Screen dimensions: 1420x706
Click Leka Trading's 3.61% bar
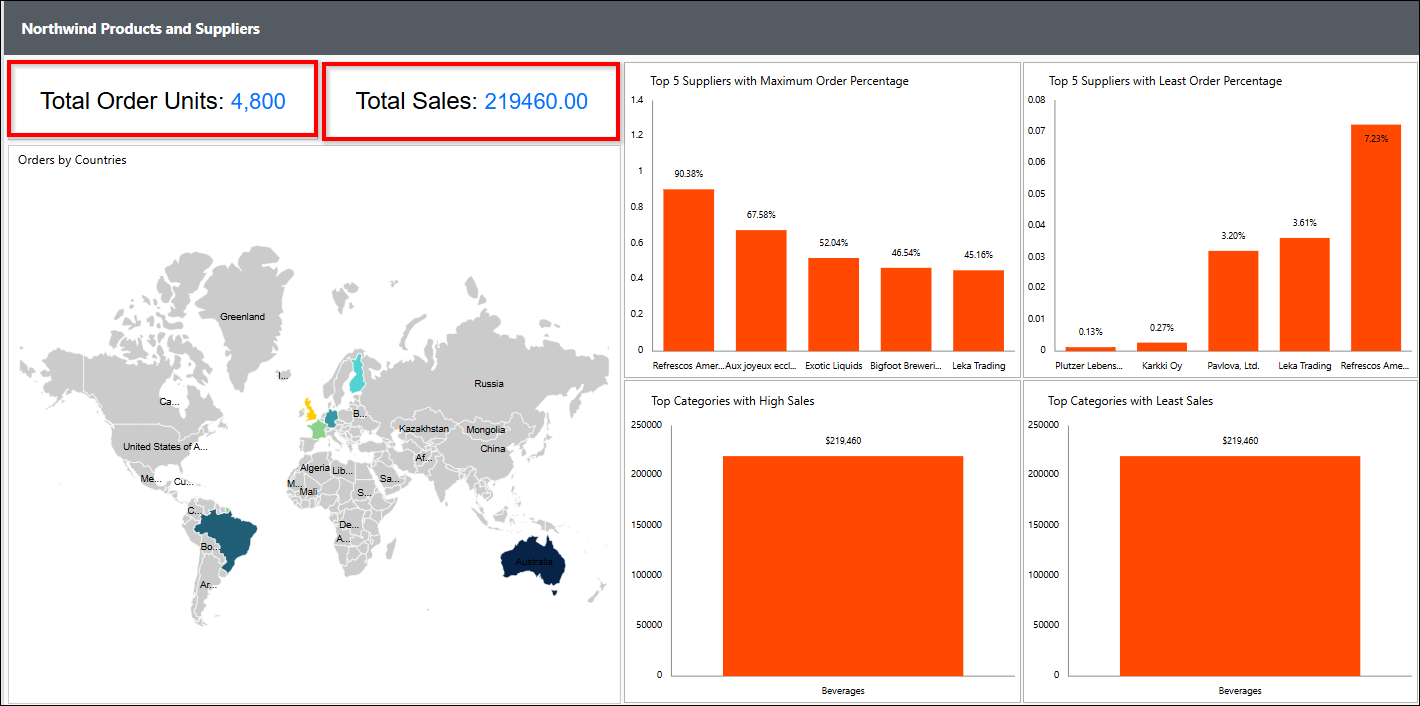(1304, 294)
